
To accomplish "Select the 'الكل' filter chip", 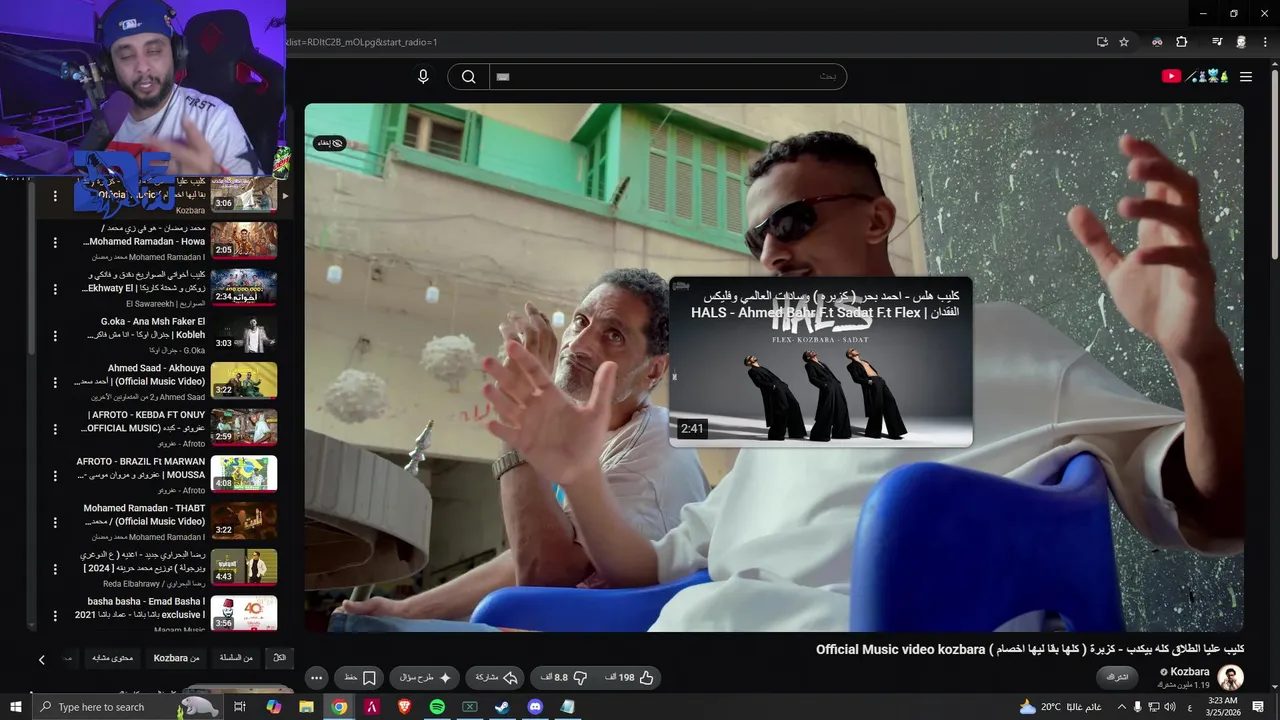I will [x=280, y=658].
